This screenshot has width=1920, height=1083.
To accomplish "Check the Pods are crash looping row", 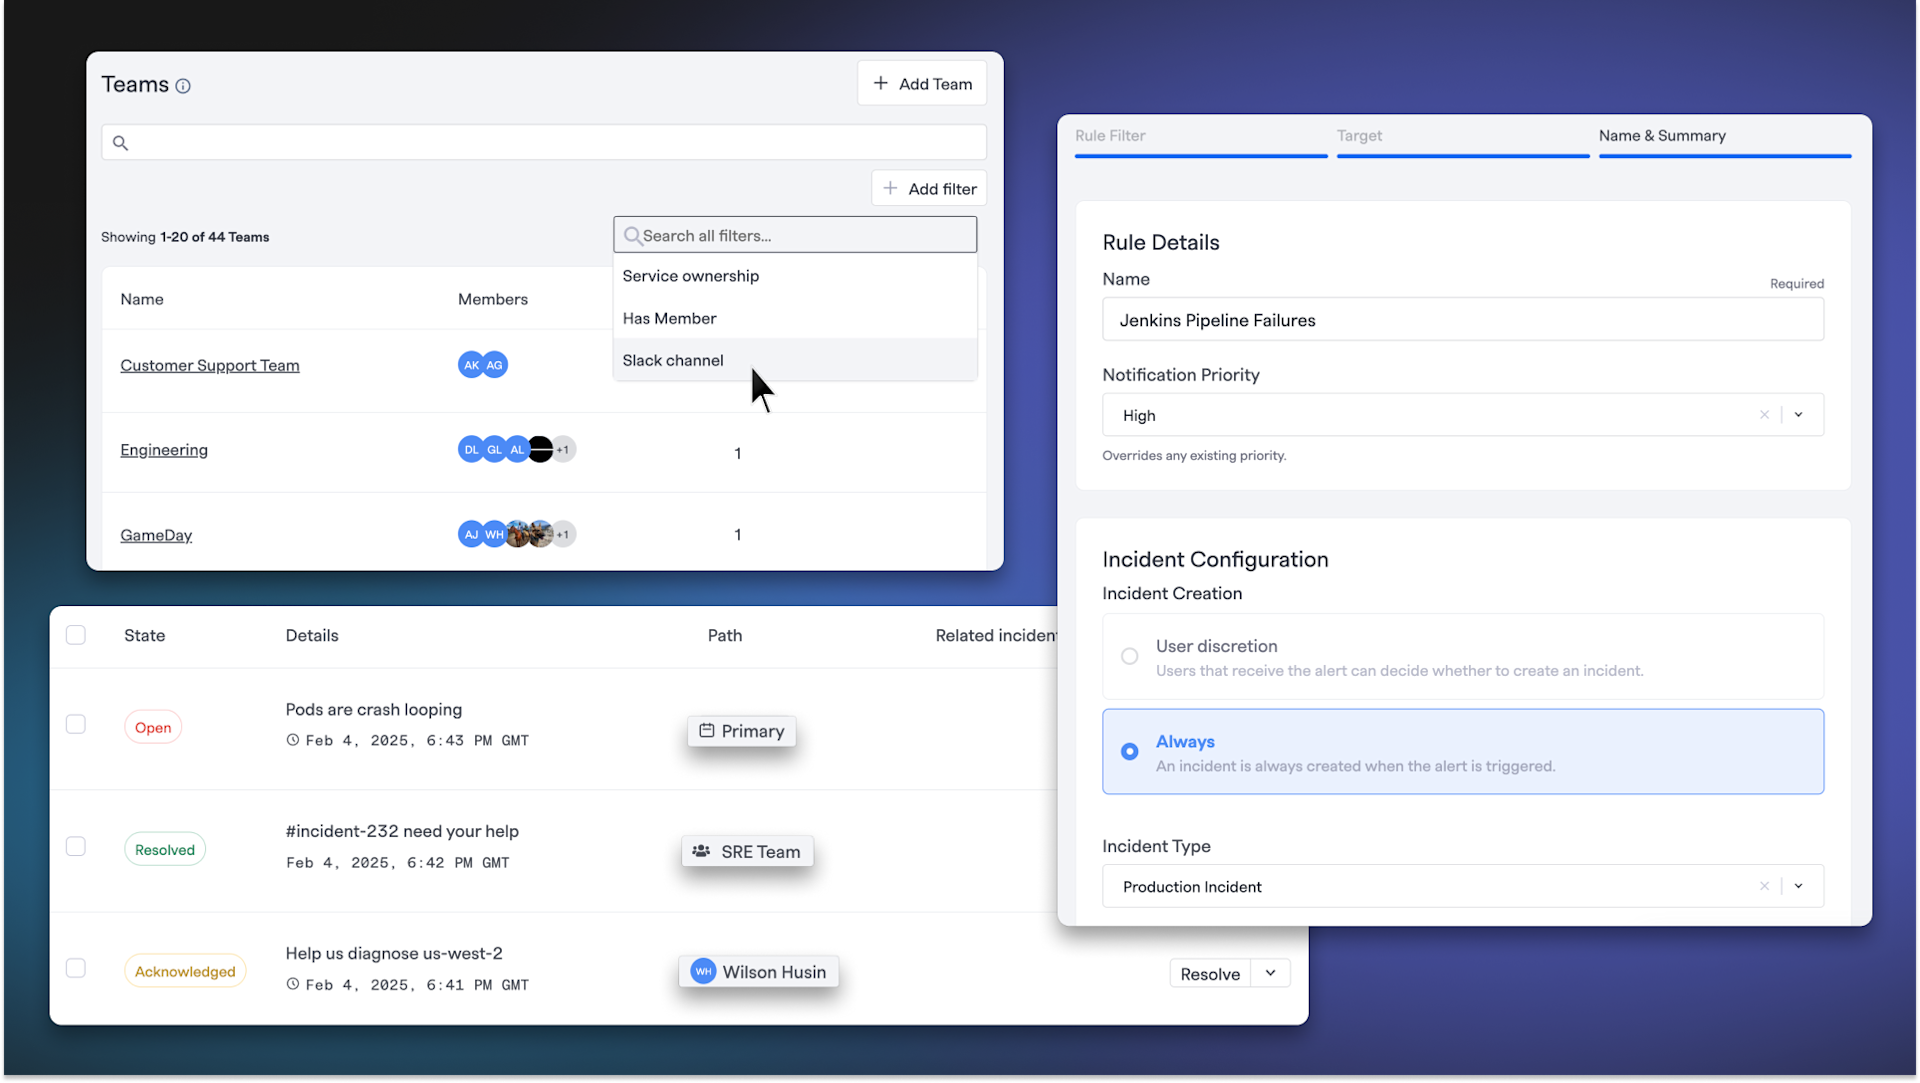I will (76, 725).
